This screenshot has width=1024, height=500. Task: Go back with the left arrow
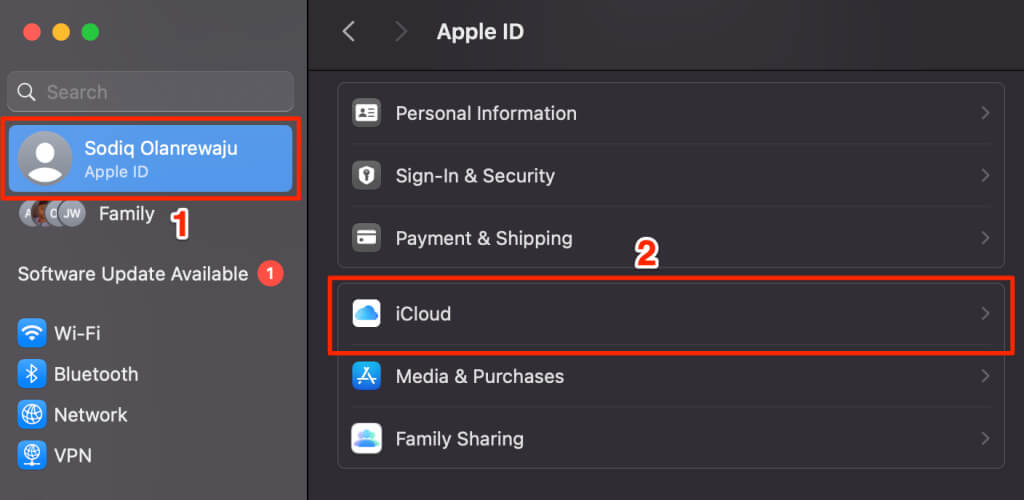click(x=349, y=31)
